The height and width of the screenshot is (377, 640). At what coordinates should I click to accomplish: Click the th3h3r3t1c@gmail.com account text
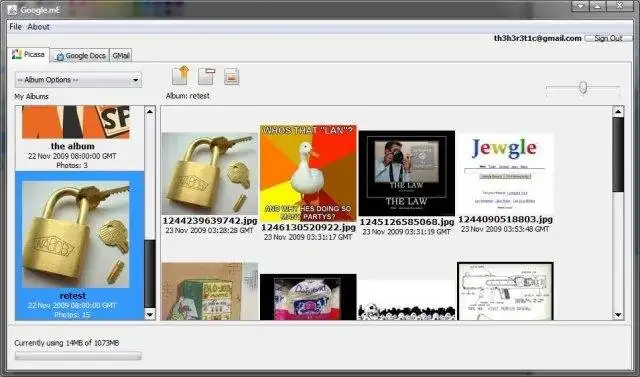(x=538, y=38)
